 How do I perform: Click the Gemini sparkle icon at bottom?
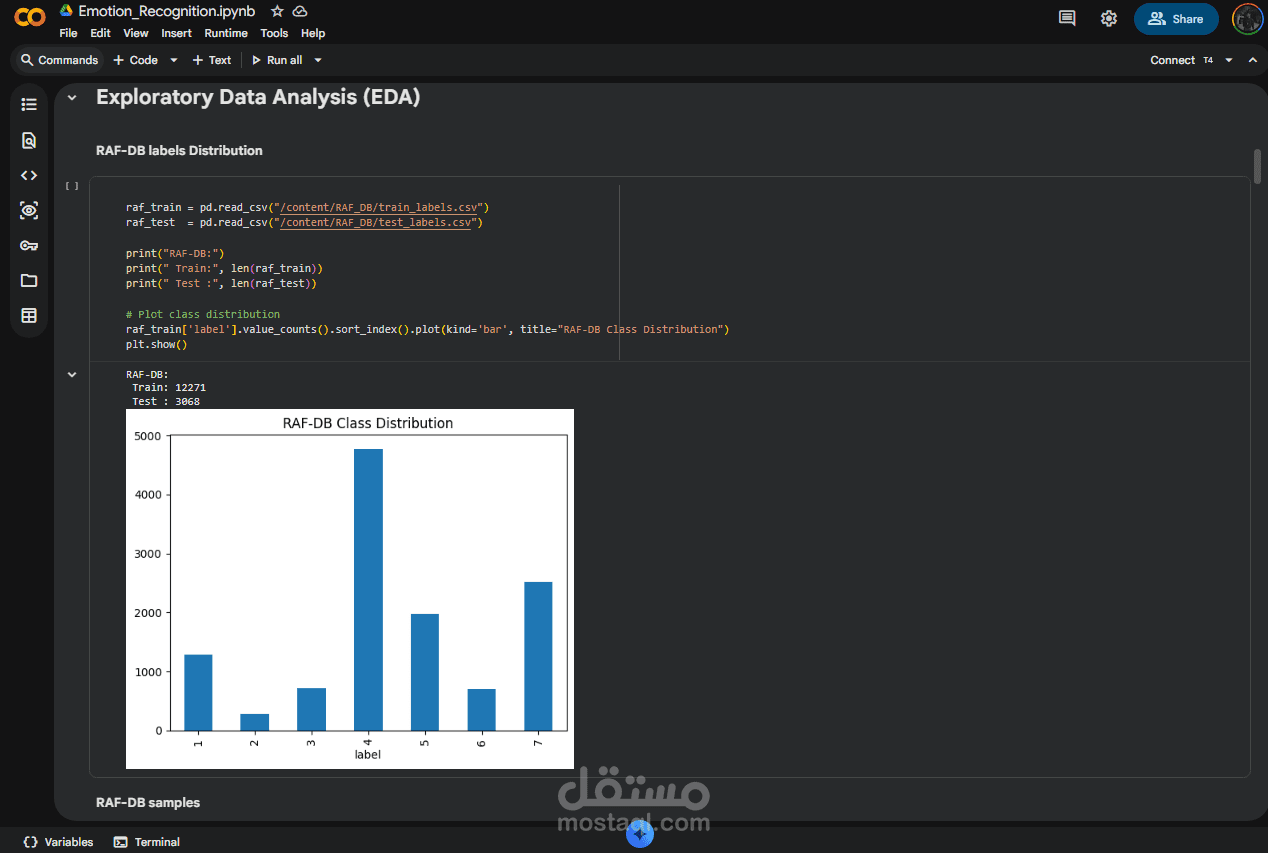[640, 834]
